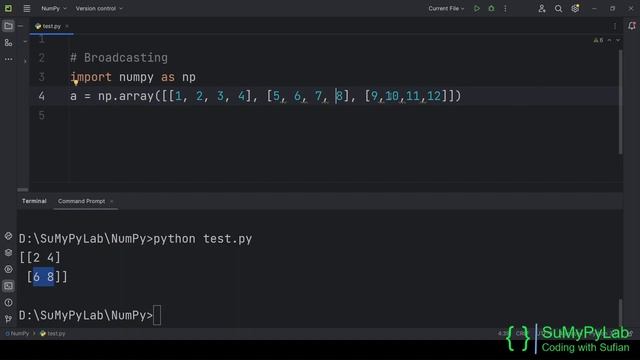Open the Version control dropdown
This screenshot has height=360, width=640.
click(99, 8)
